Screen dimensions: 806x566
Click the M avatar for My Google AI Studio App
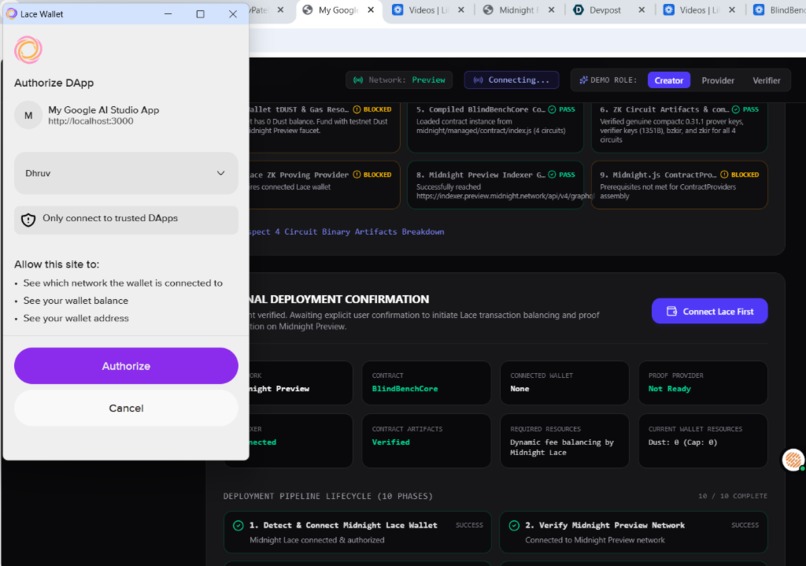(x=28, y=115)
